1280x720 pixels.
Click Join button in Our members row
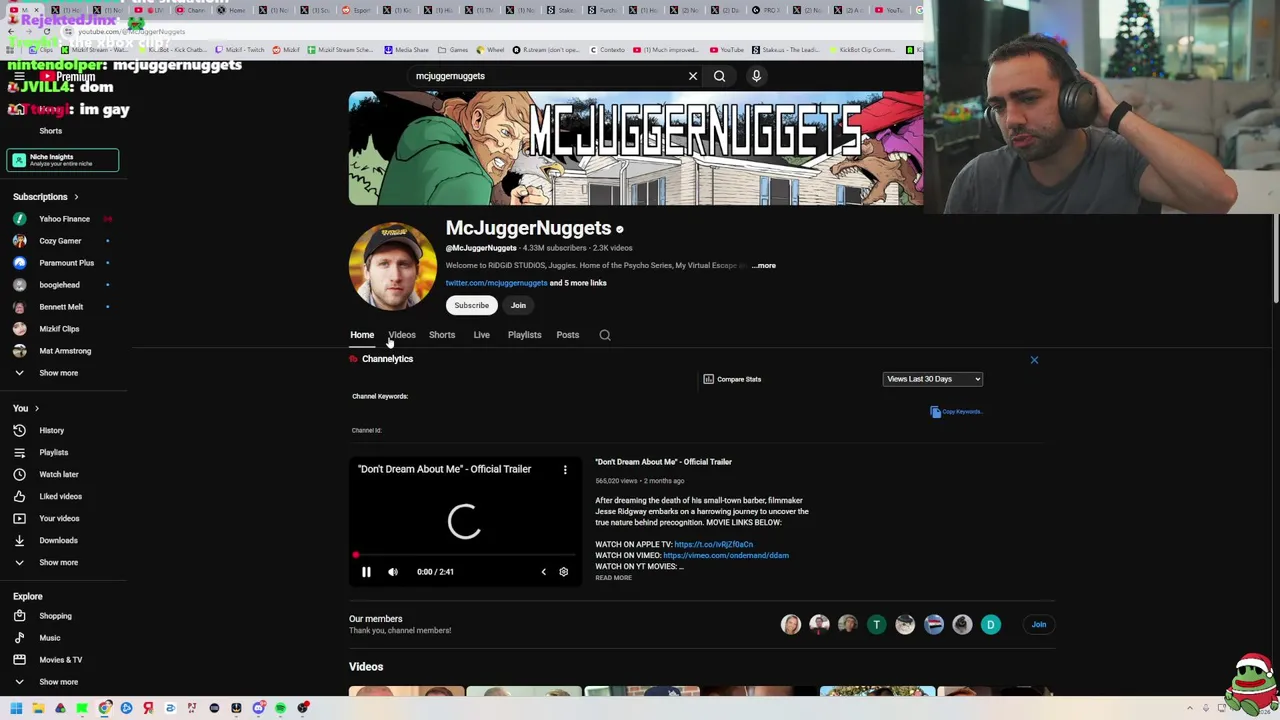click(x=1039, y=625)
